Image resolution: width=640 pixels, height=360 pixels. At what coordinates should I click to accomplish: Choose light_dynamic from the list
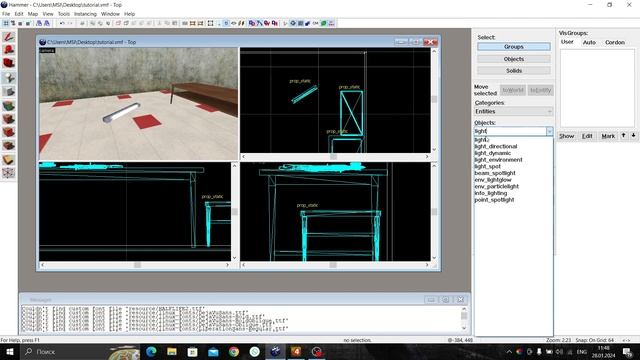492,153
